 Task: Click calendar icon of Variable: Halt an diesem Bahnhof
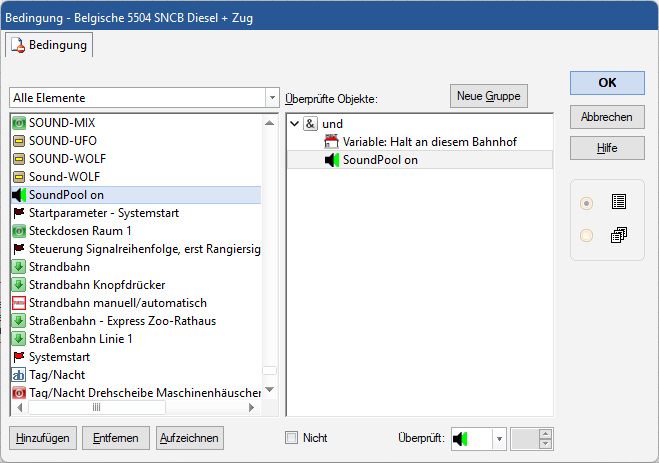coord(332,142)
